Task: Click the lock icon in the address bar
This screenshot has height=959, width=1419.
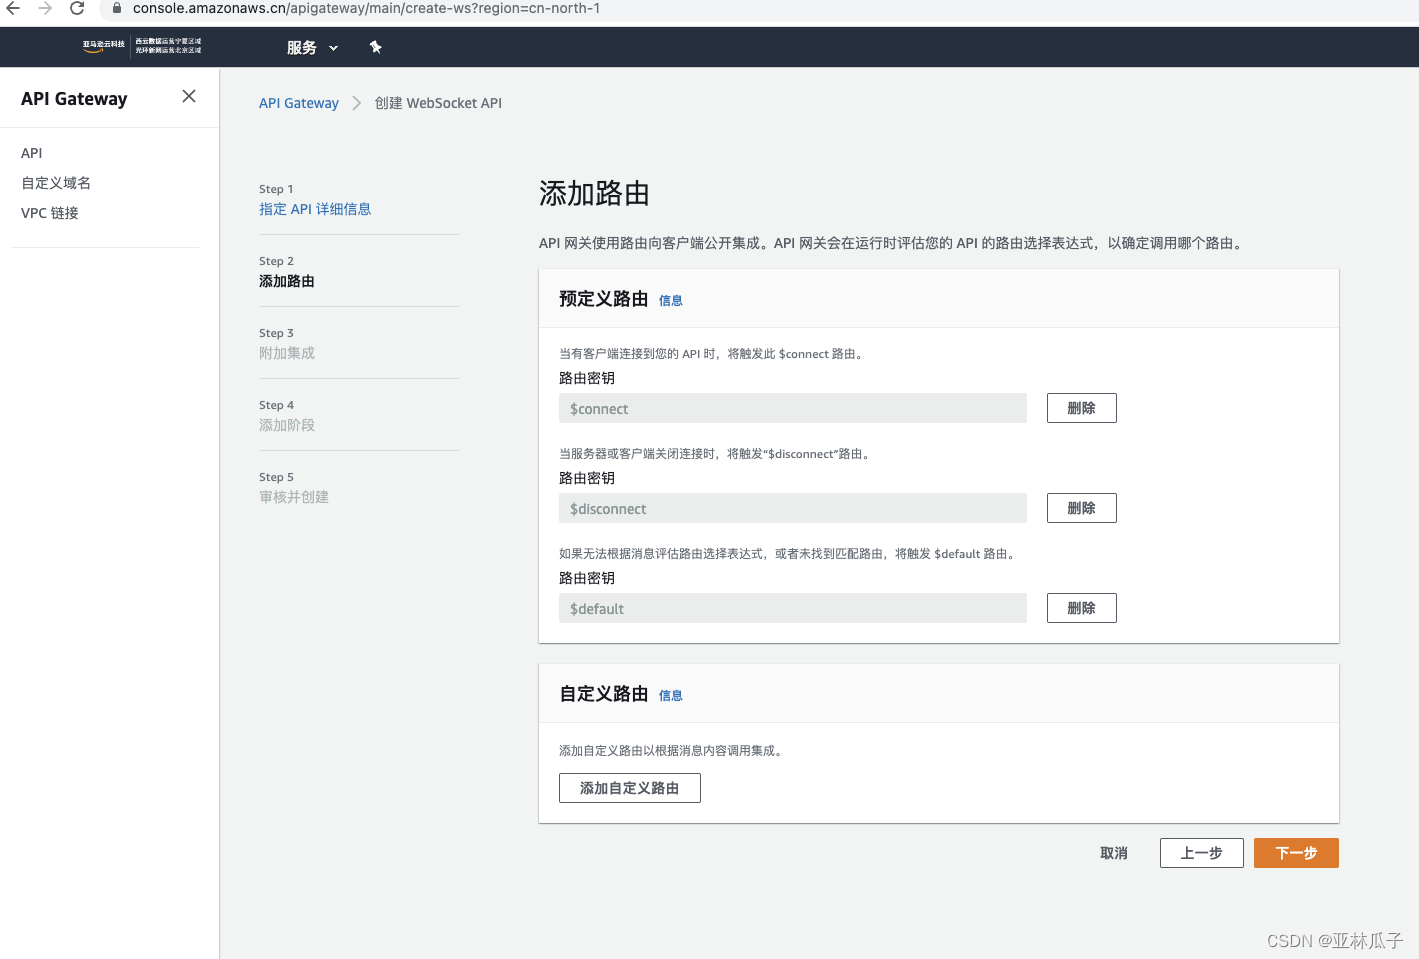Action: [117, 8]
